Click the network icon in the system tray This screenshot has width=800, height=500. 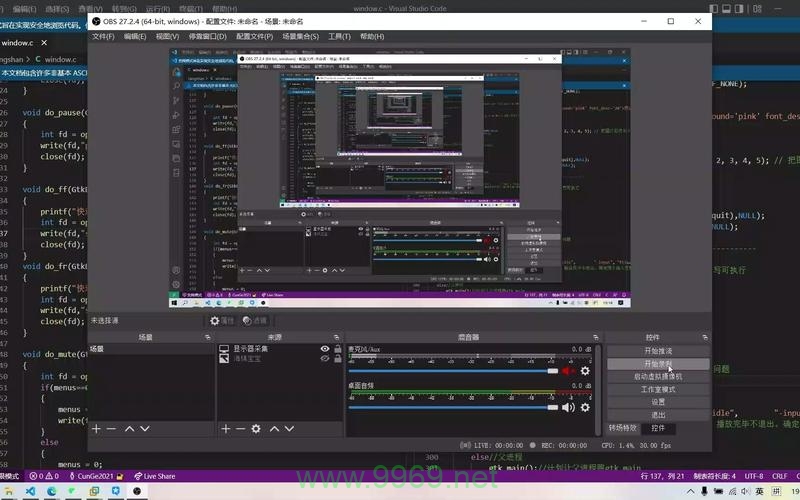tap(732, 491)
